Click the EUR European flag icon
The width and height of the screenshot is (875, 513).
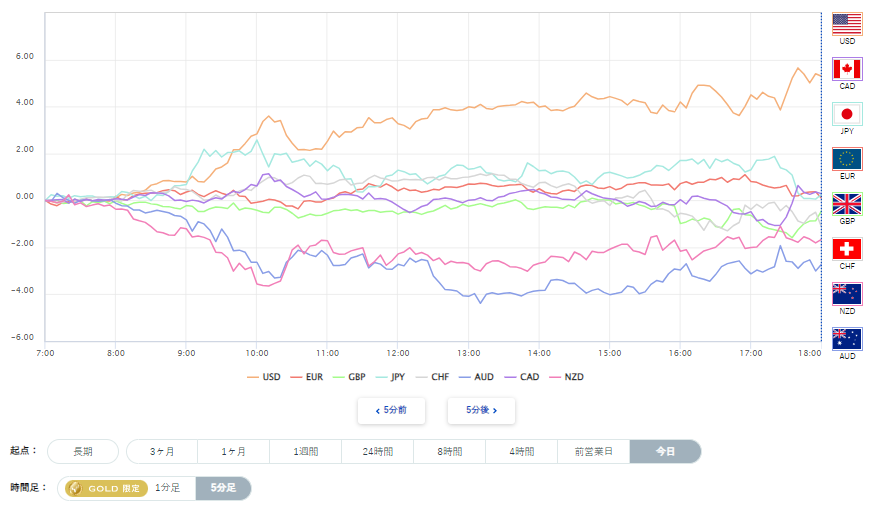coord(847,159)
